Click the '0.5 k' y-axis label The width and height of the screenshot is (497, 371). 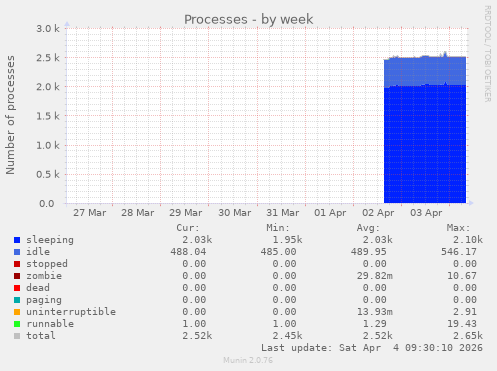pos(48,174)
